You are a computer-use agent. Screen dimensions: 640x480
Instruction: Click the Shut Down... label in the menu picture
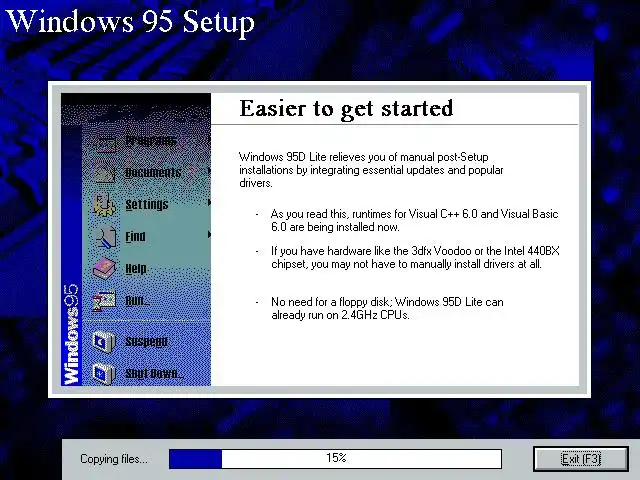coord(154,373)
